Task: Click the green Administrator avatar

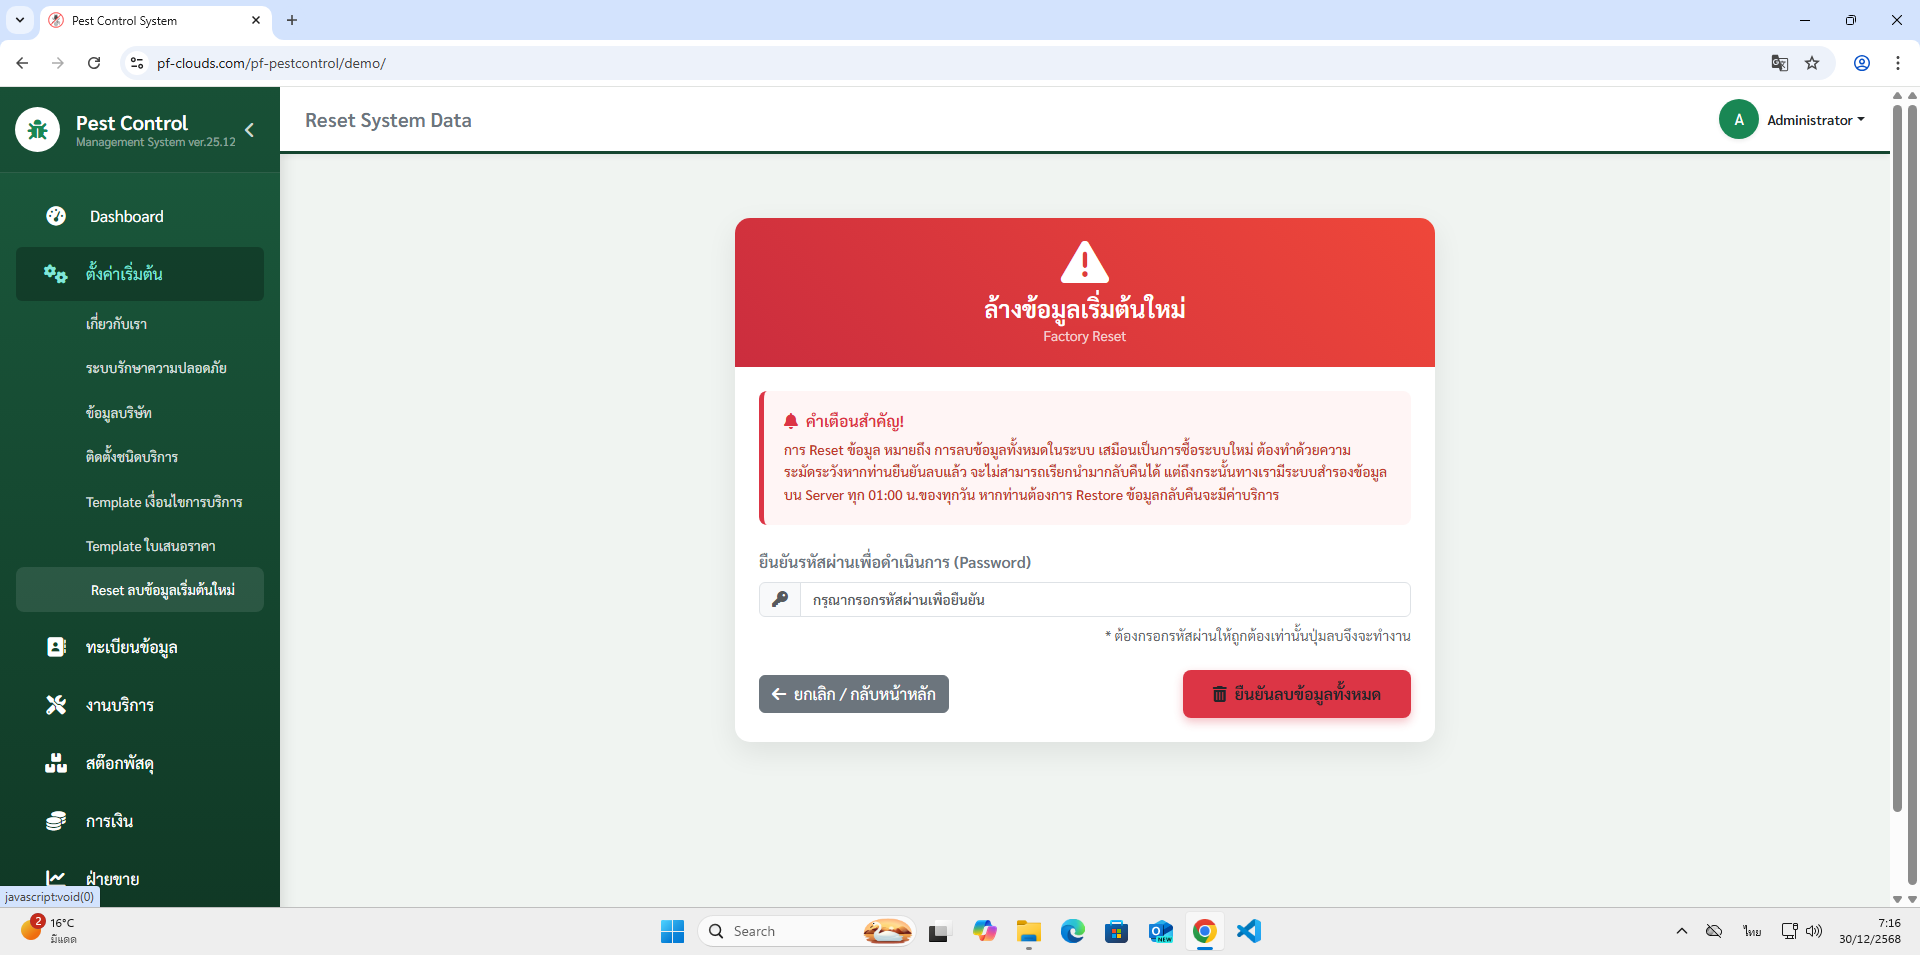Action: 1738,120
